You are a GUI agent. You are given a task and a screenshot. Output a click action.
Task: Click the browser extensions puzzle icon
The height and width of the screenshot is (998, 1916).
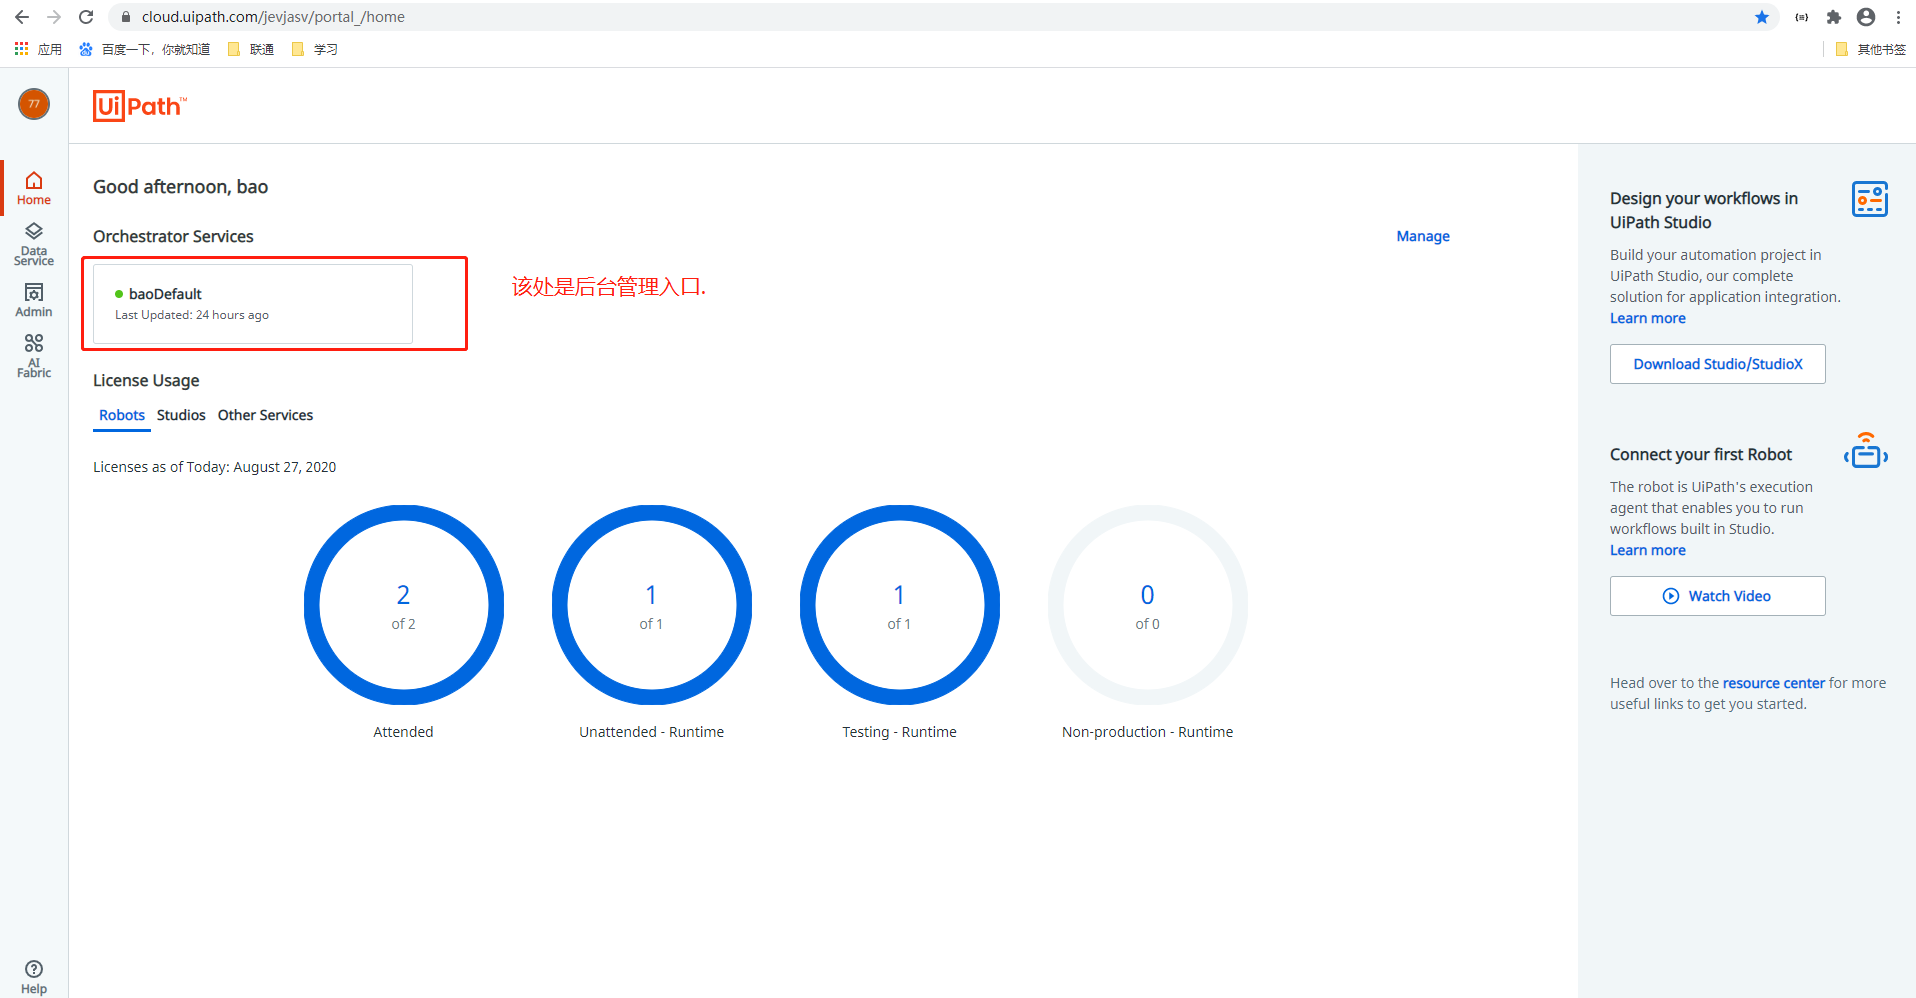[1834, 17]
